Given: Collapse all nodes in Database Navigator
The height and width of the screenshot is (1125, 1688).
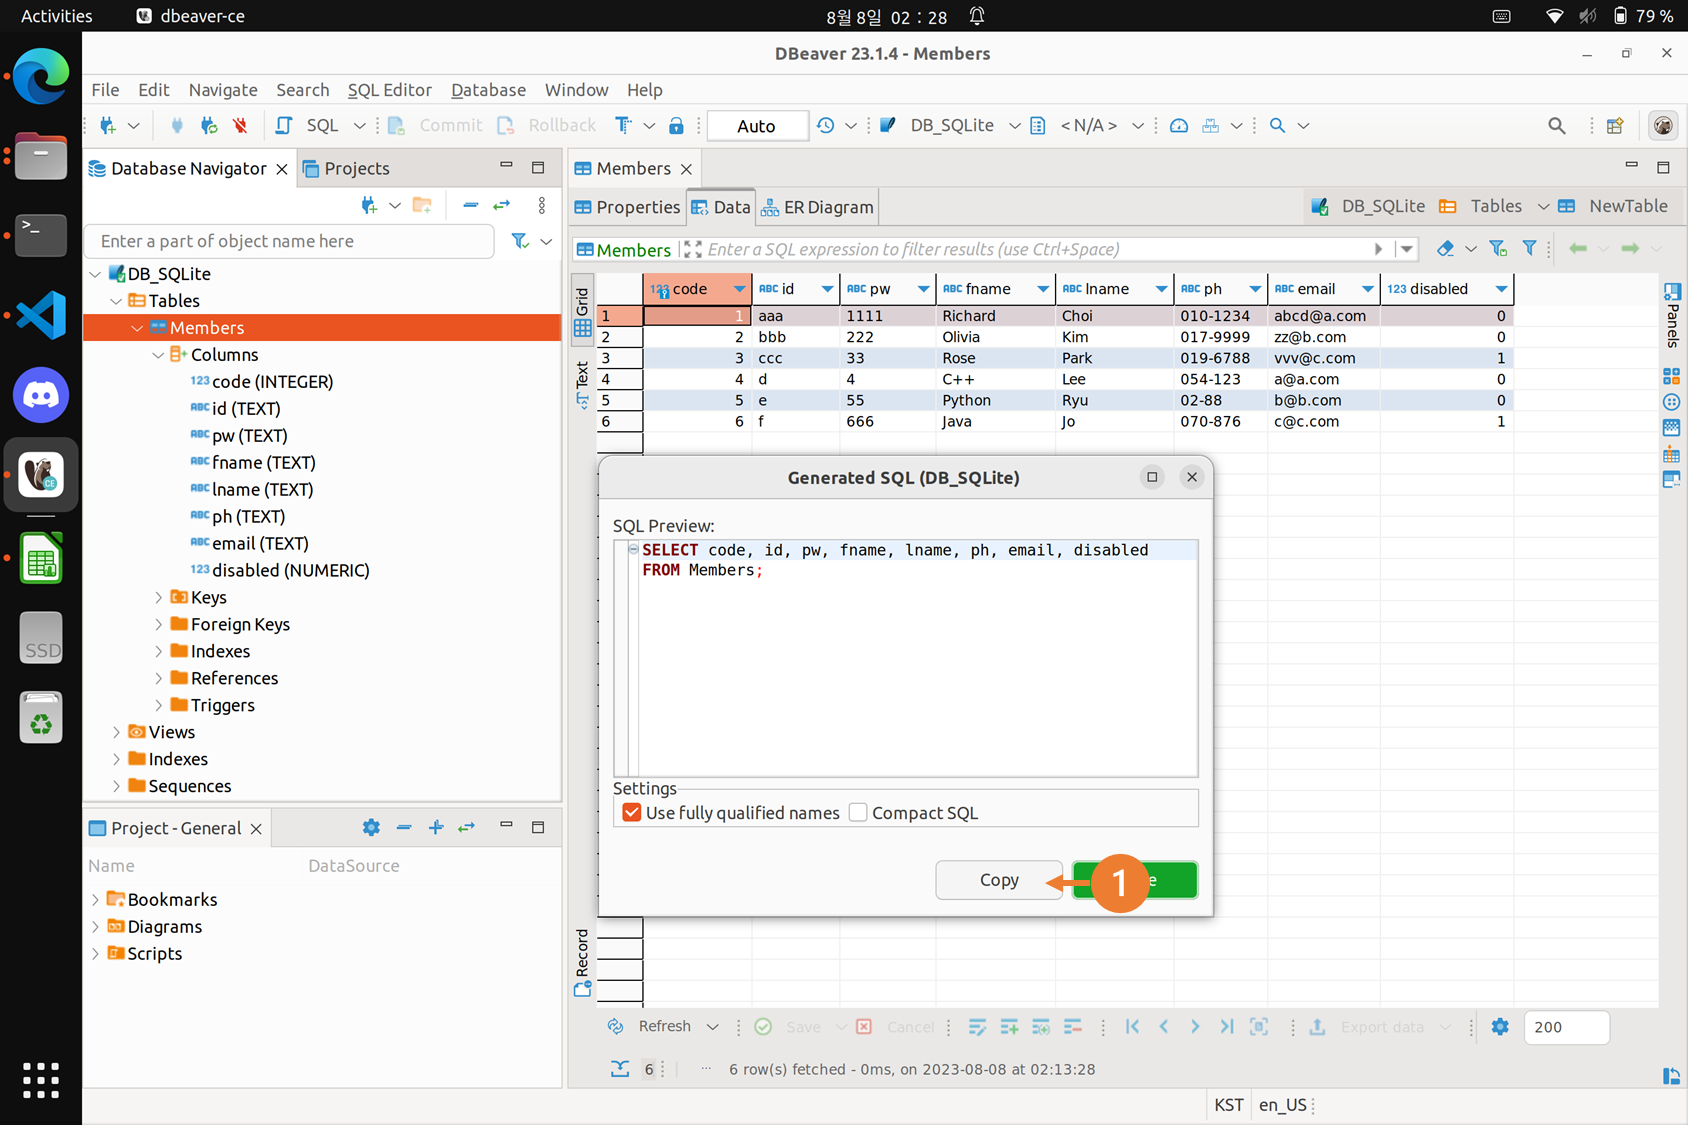Looking at the screenshot, I should pos(470,205).
